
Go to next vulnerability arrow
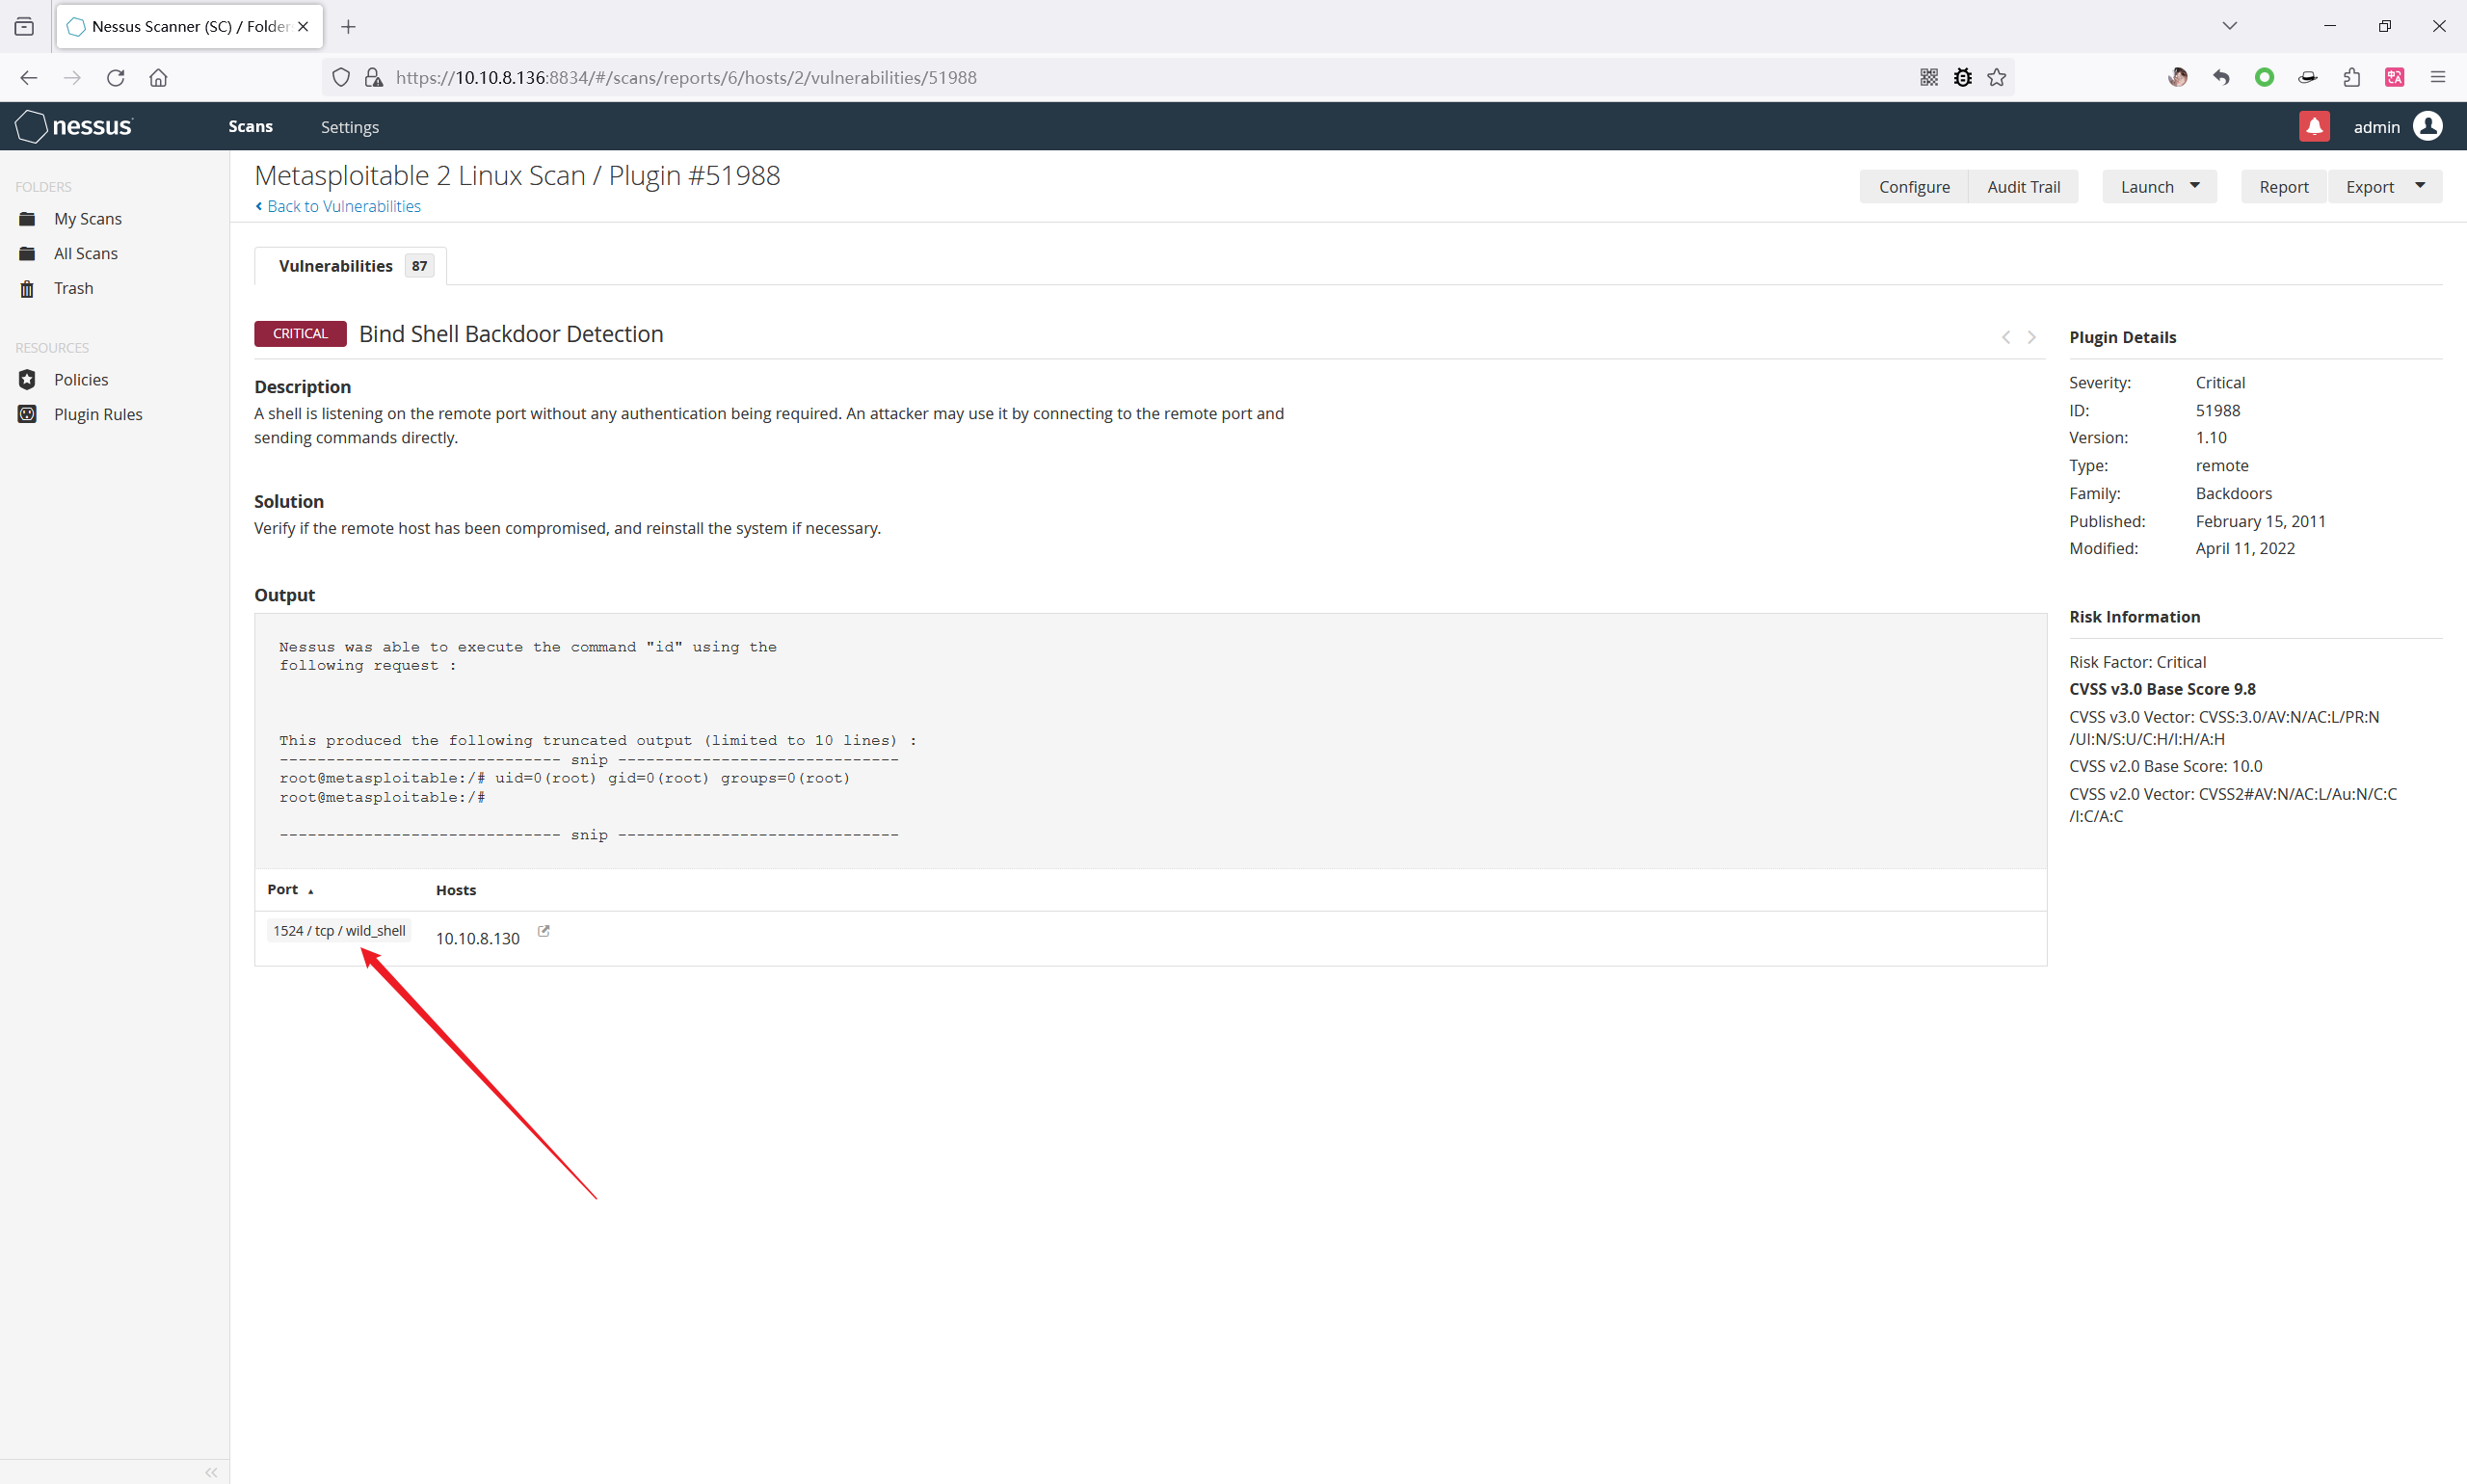(x=2032, y=337)
